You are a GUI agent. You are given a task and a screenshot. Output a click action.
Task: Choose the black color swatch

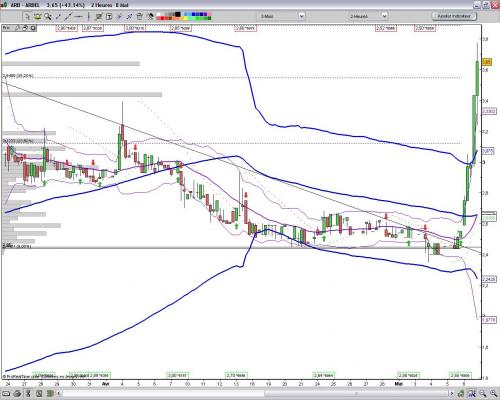178,14
